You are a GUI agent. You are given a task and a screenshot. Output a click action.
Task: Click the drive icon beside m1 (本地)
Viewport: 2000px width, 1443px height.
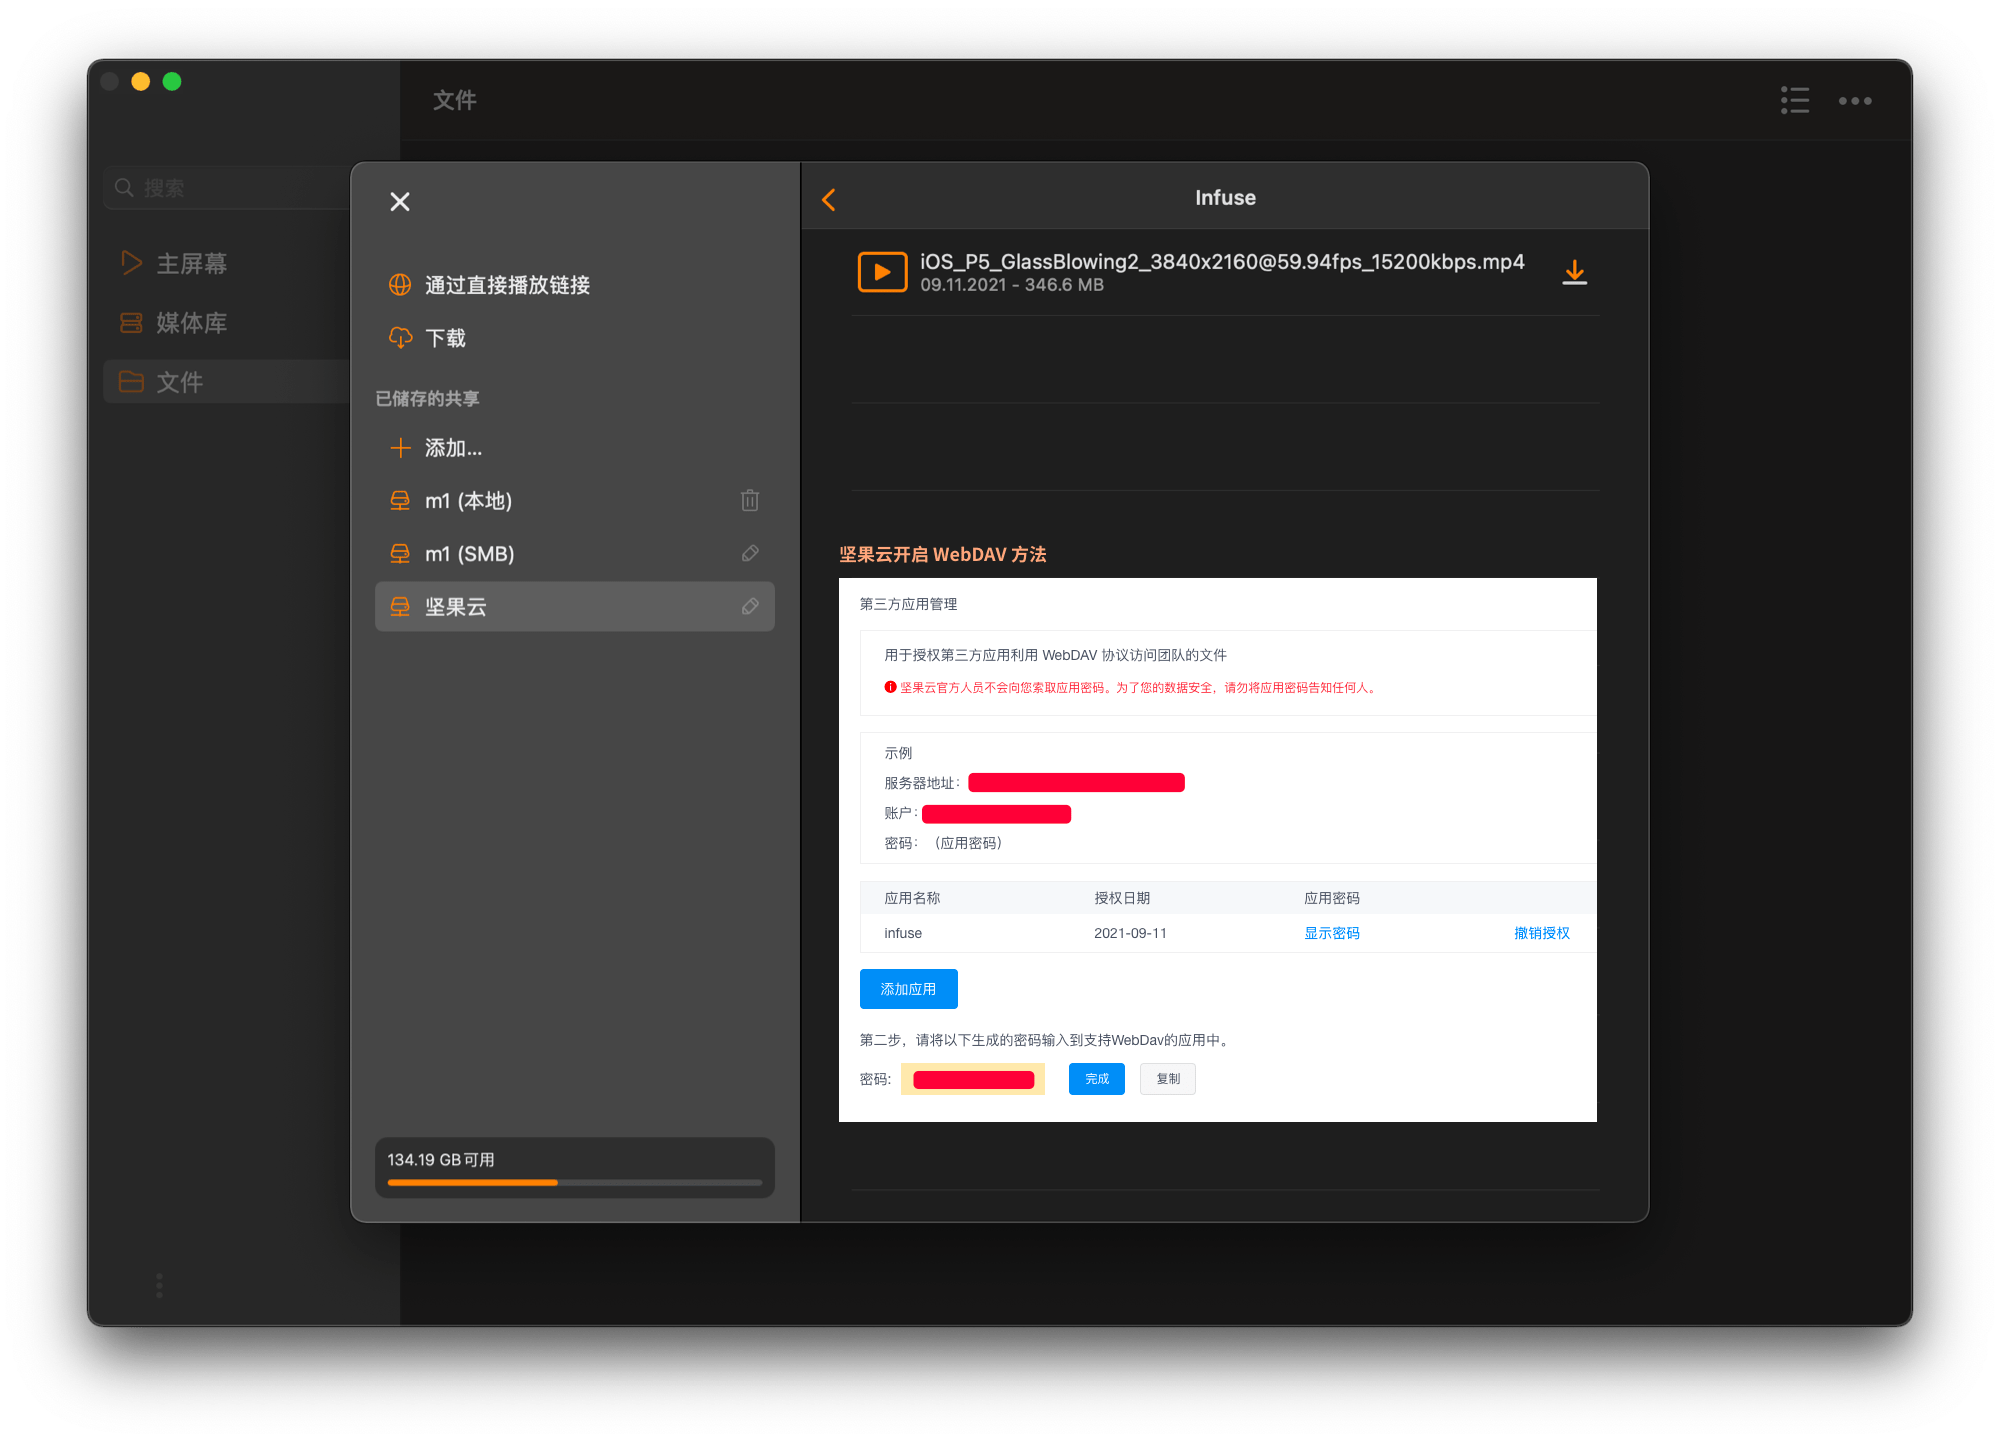400,501
